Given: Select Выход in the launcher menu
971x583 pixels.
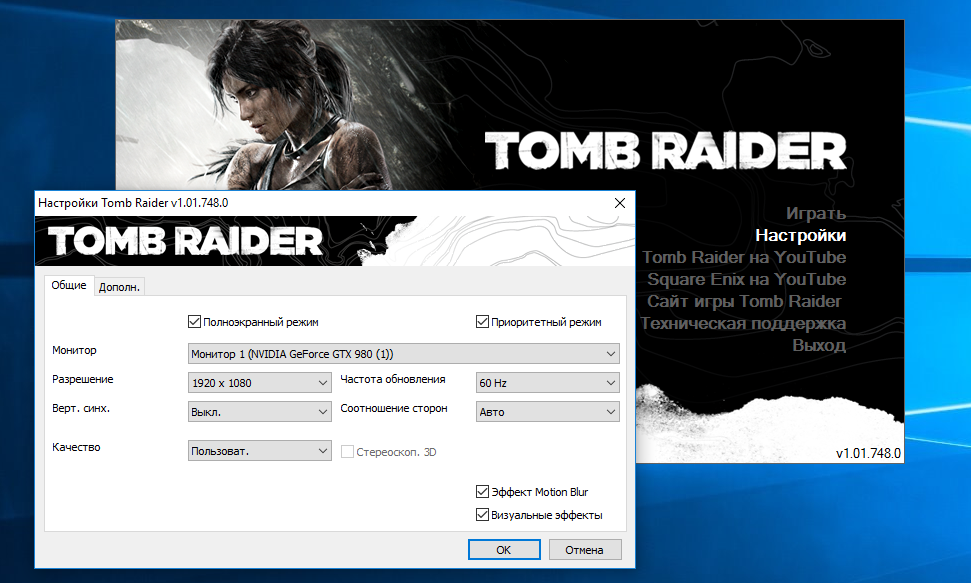Looking at the screenshot, I should coord(819,345).
